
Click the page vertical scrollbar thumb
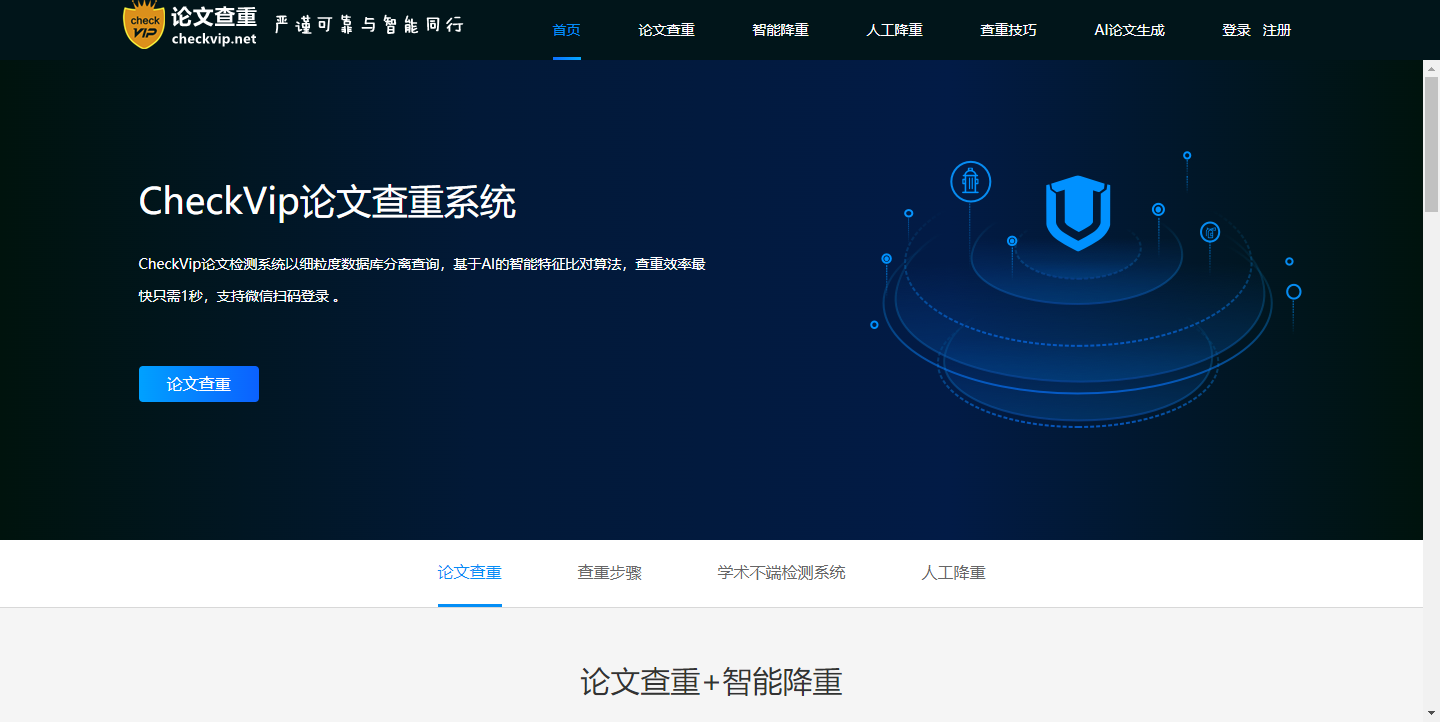[x=1431, y=143]
